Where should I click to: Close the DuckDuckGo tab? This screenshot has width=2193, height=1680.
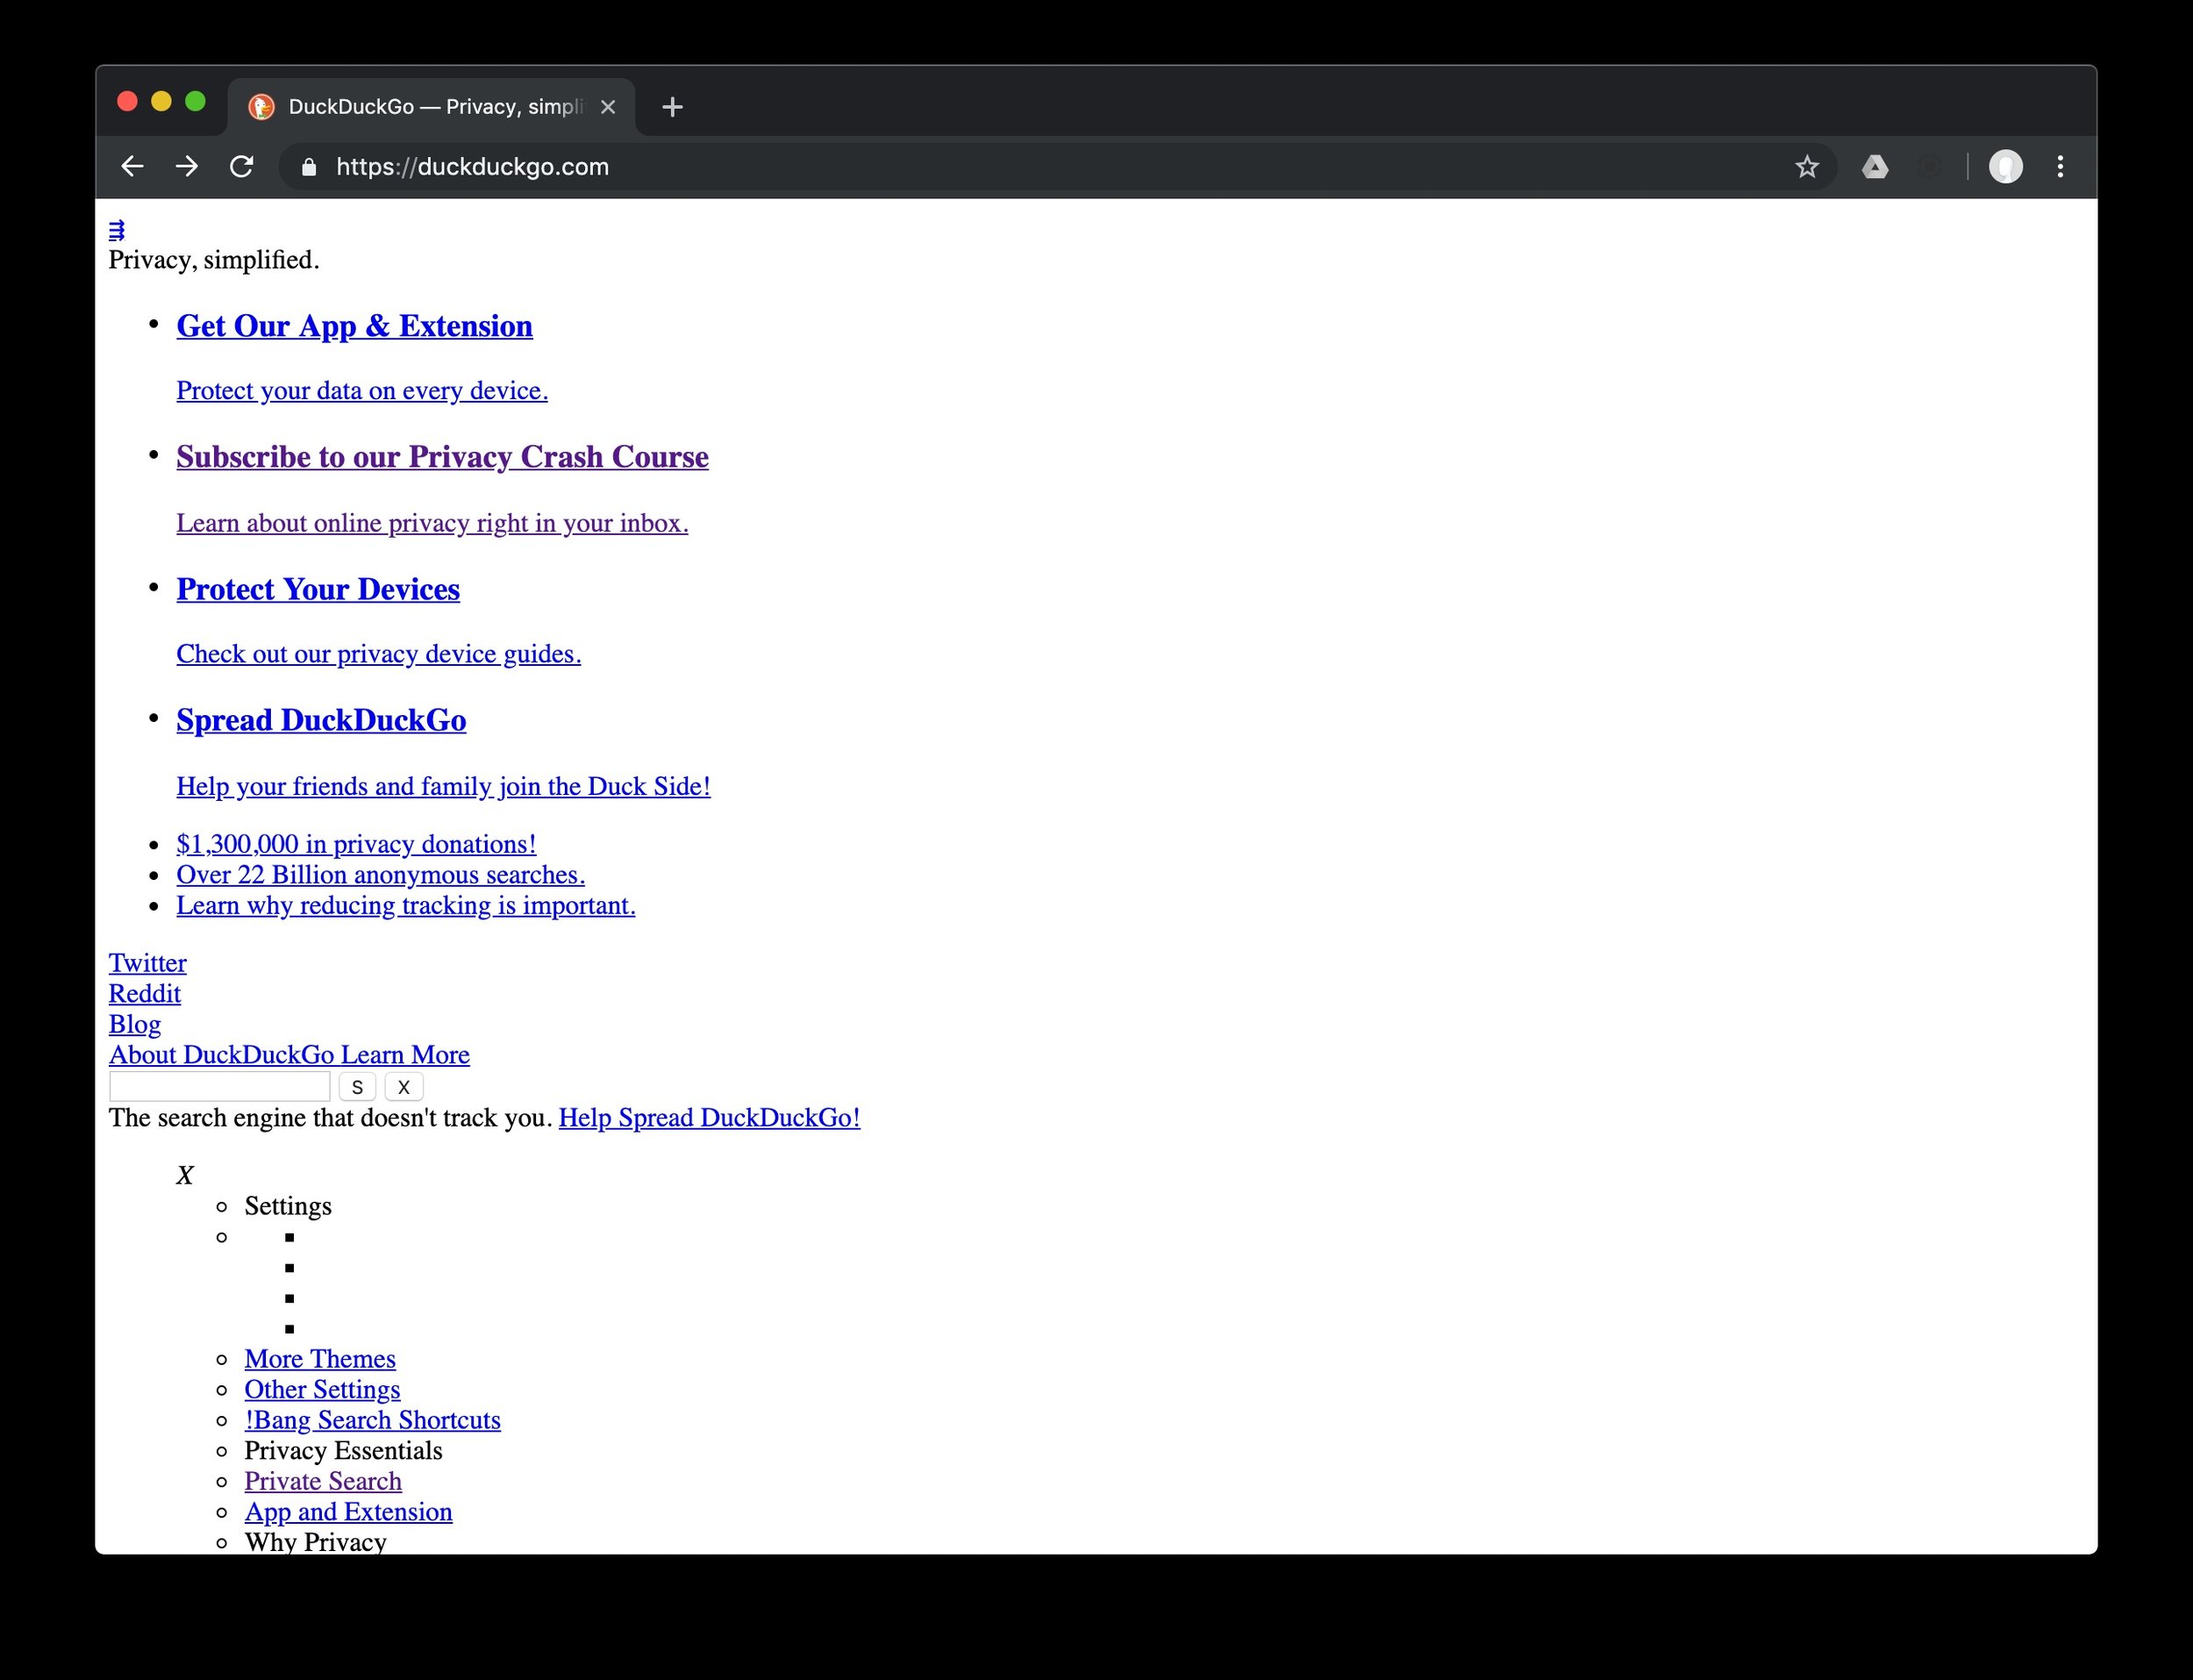tap(608, 107)
